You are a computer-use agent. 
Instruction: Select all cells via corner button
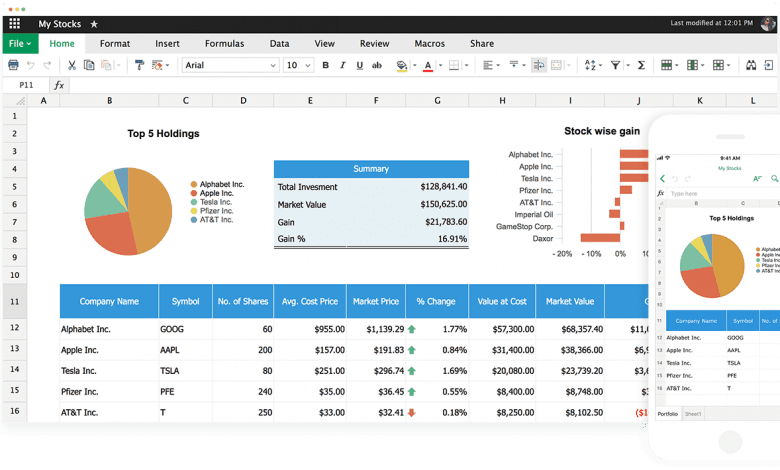click(15, 100)
